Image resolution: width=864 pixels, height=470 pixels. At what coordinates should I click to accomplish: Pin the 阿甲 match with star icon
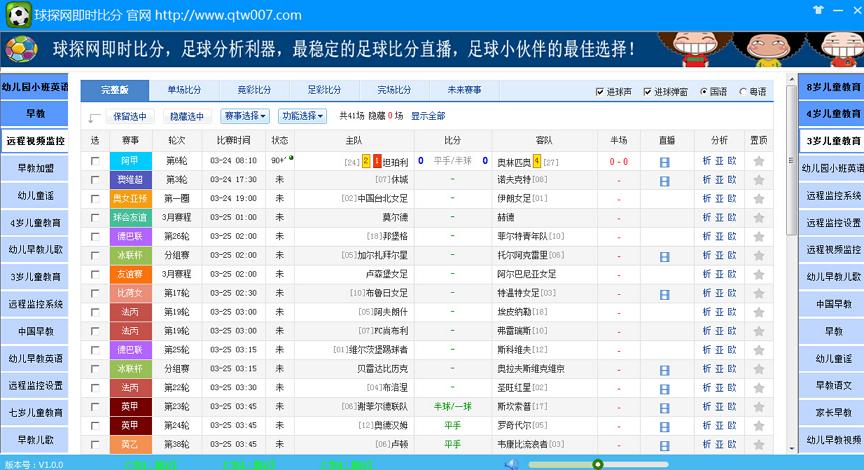point(758,161)
